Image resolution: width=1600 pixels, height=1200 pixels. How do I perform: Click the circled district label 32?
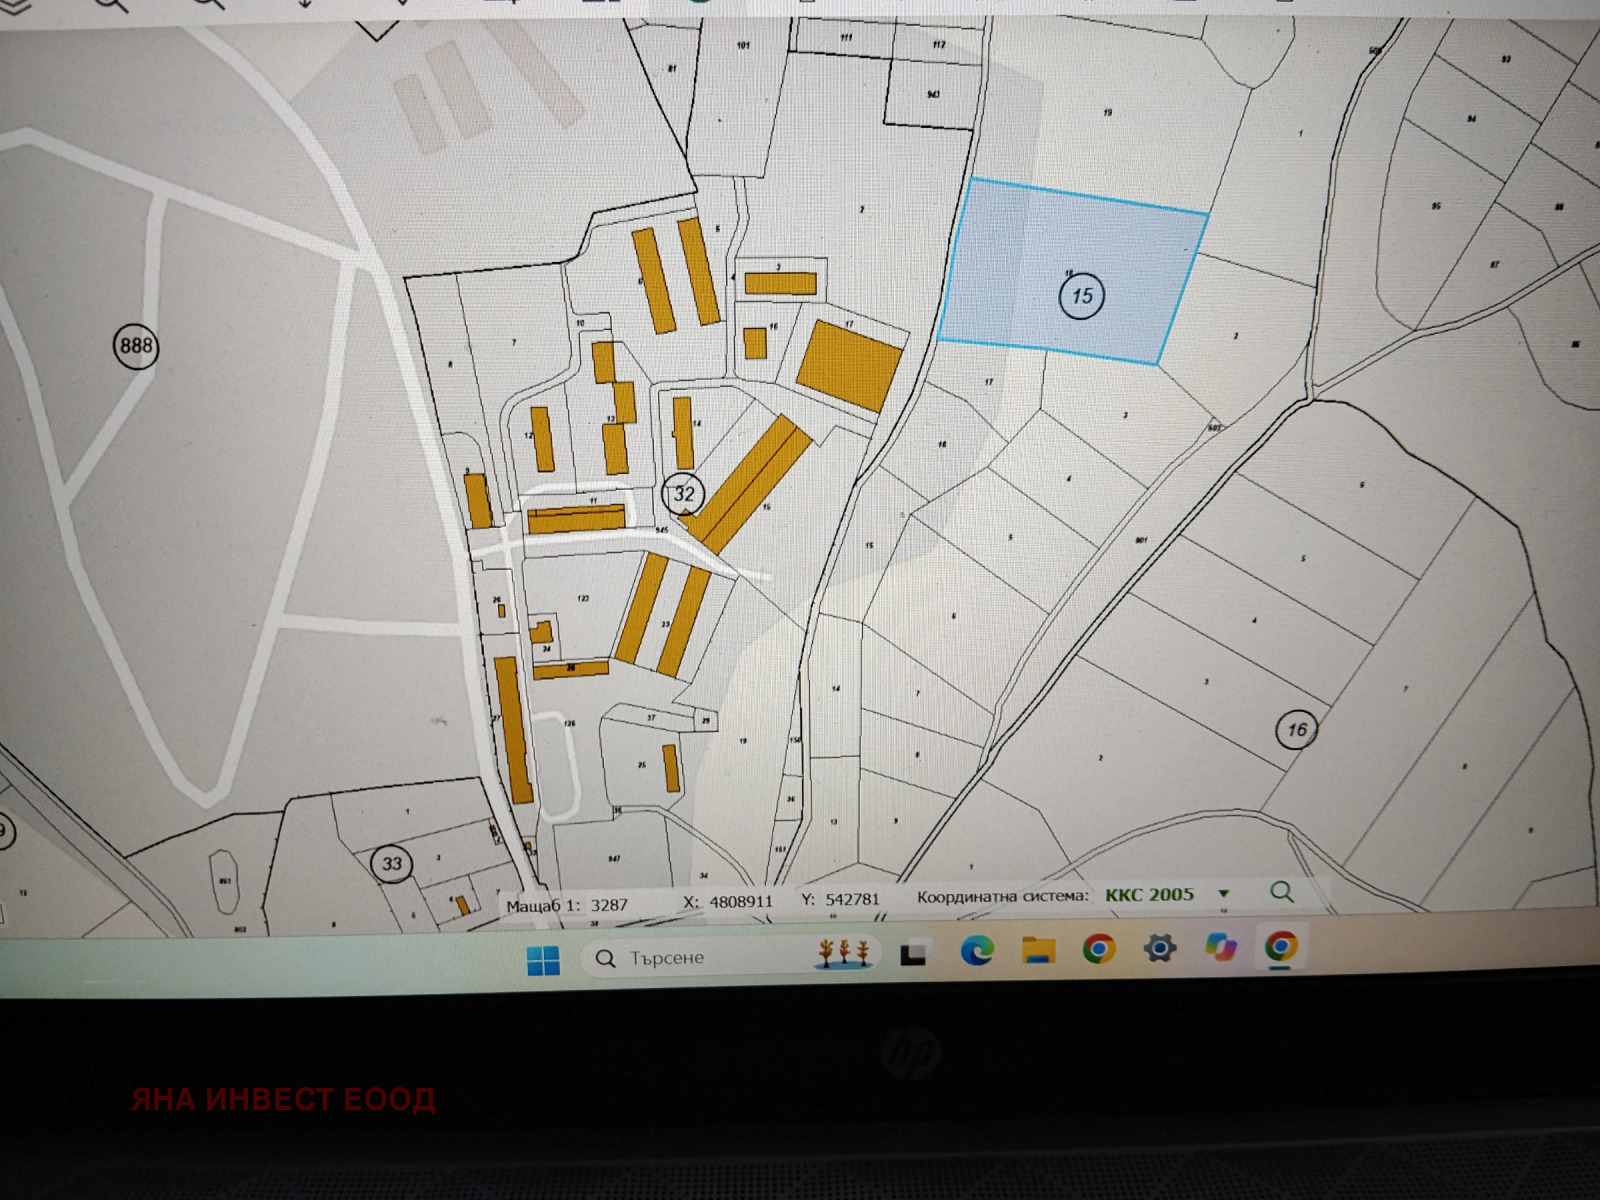(684, 493)
